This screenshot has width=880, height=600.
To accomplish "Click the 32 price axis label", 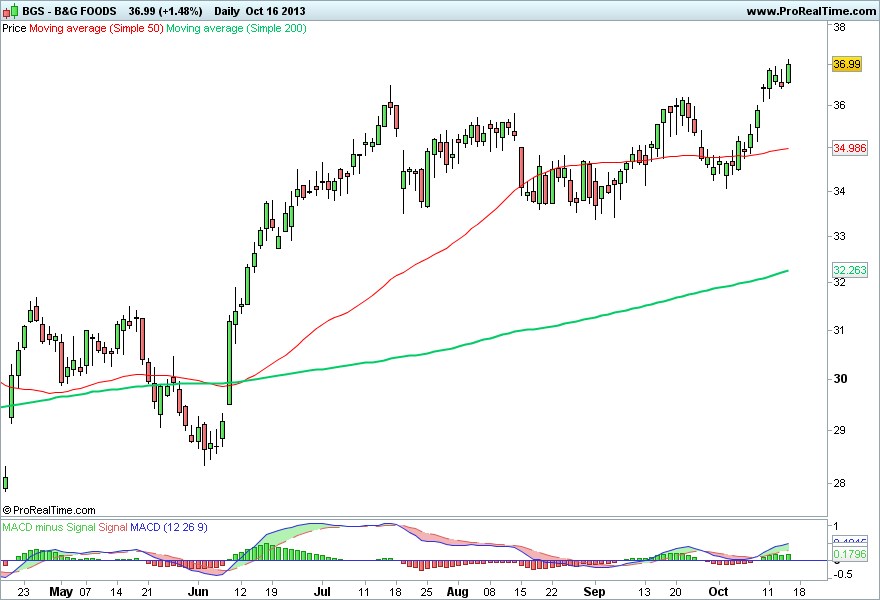I will point(840,282).
